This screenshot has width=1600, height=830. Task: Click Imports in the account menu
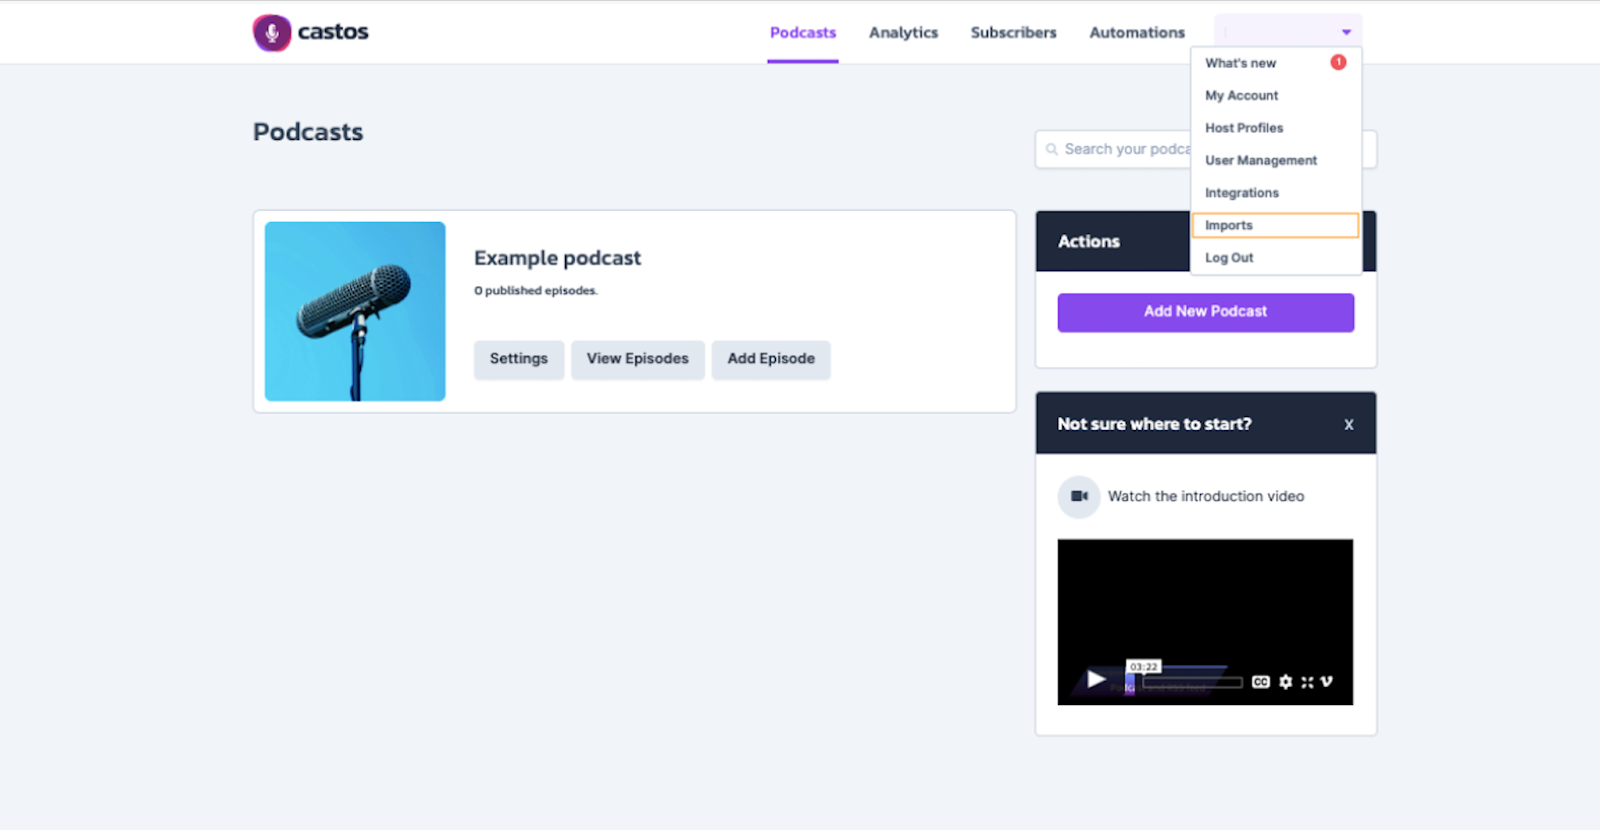click(1276, 225)
